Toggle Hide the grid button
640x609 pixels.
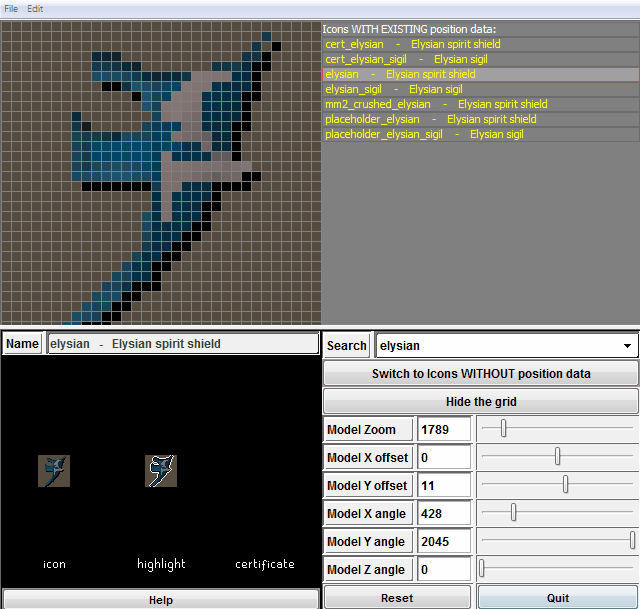coord(481,401)
